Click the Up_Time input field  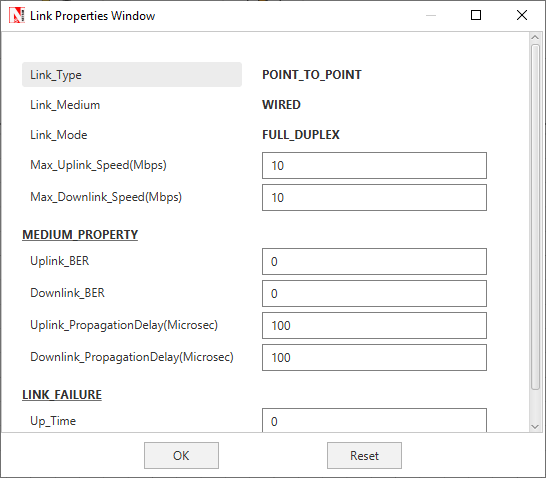pos(374,420)
